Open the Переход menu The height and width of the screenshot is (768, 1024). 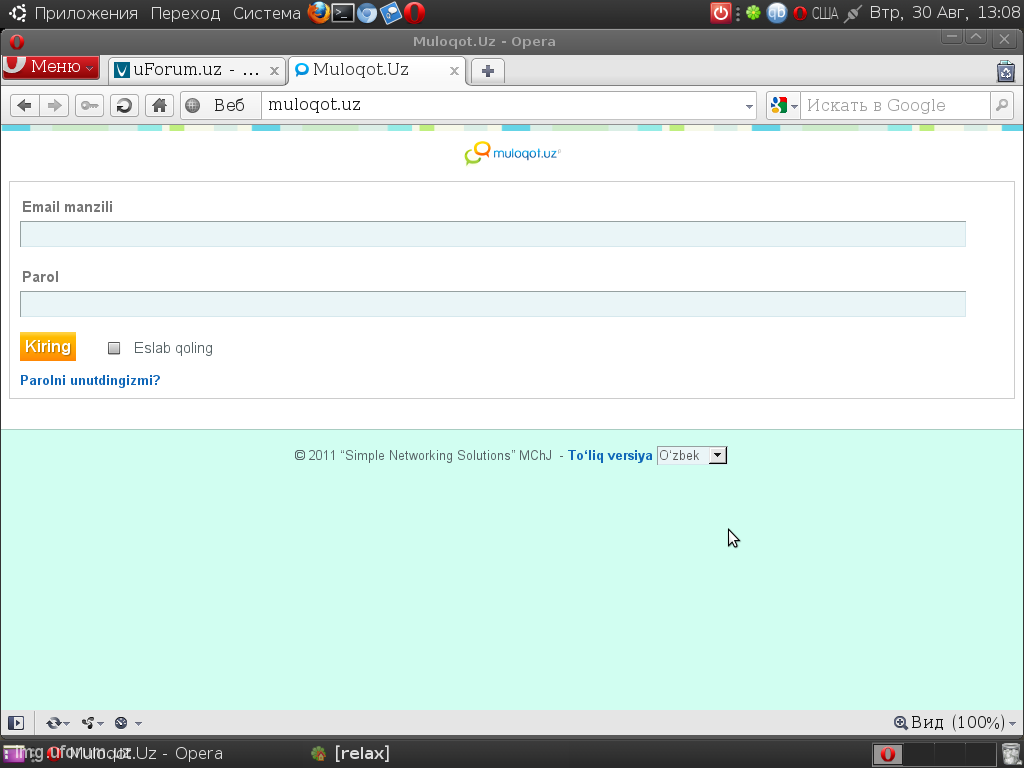185,13
